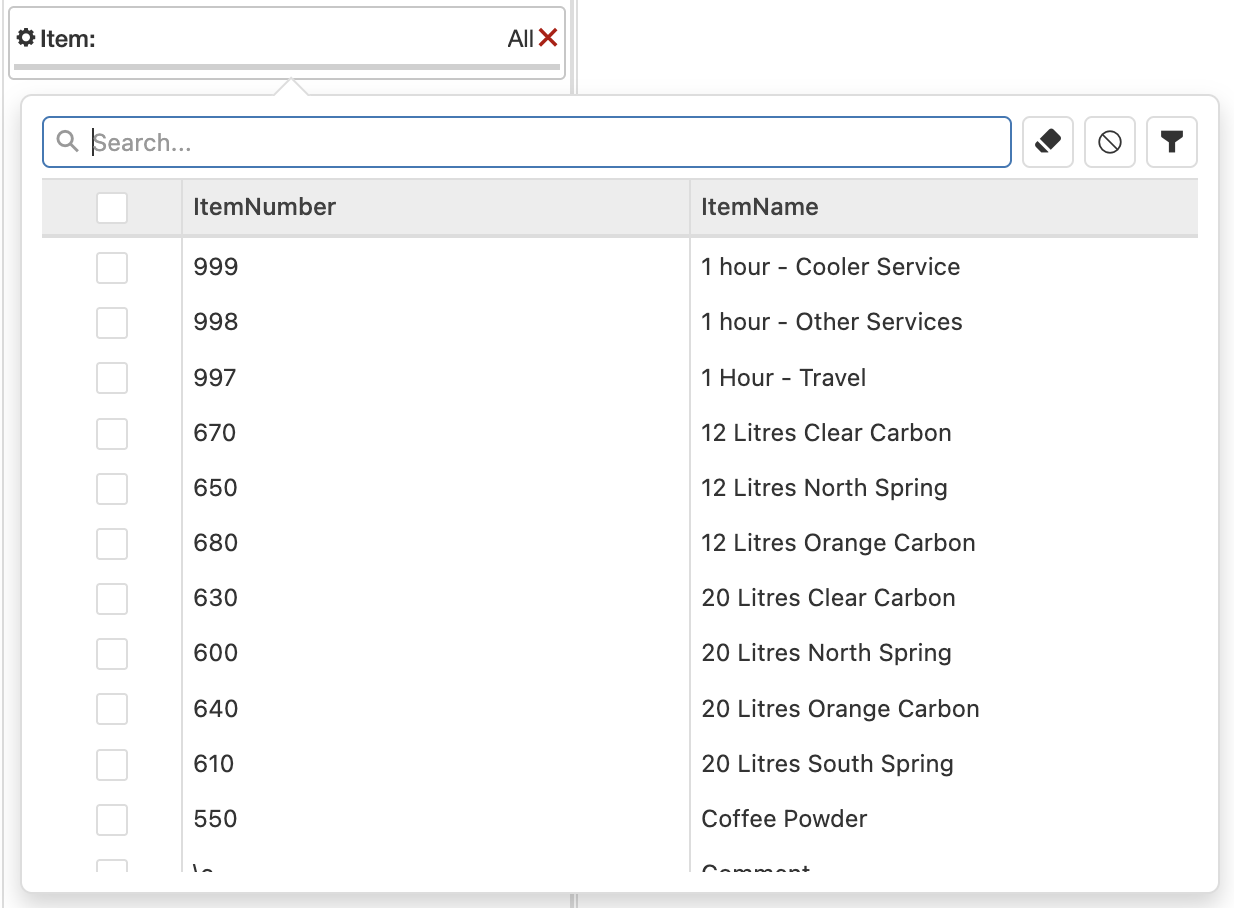Viewport: 1234px width, 908px height.
Task: Toggle the select-all header checkbox
Action: coord(112,208)
